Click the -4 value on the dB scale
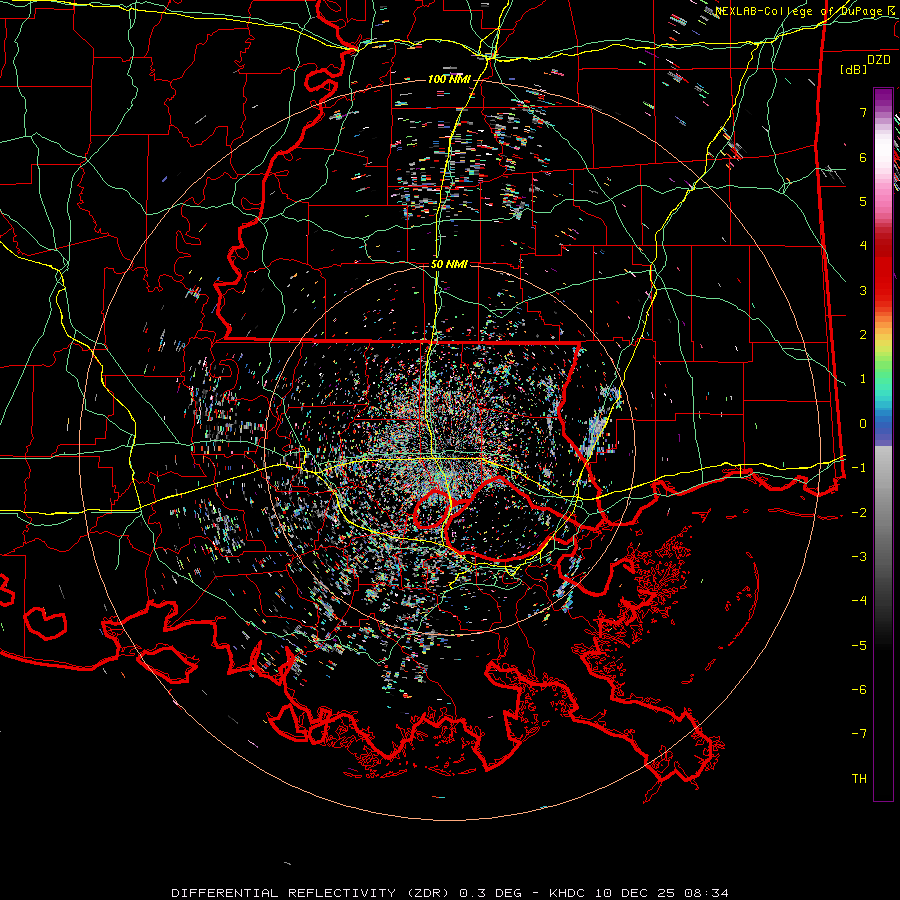 point(859,601)
